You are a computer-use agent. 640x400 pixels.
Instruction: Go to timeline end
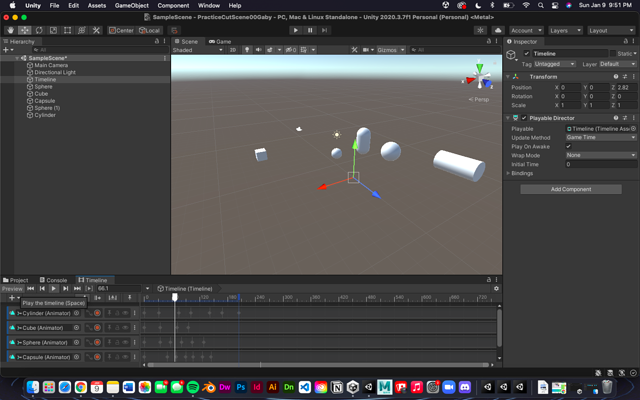coord(77,289)
